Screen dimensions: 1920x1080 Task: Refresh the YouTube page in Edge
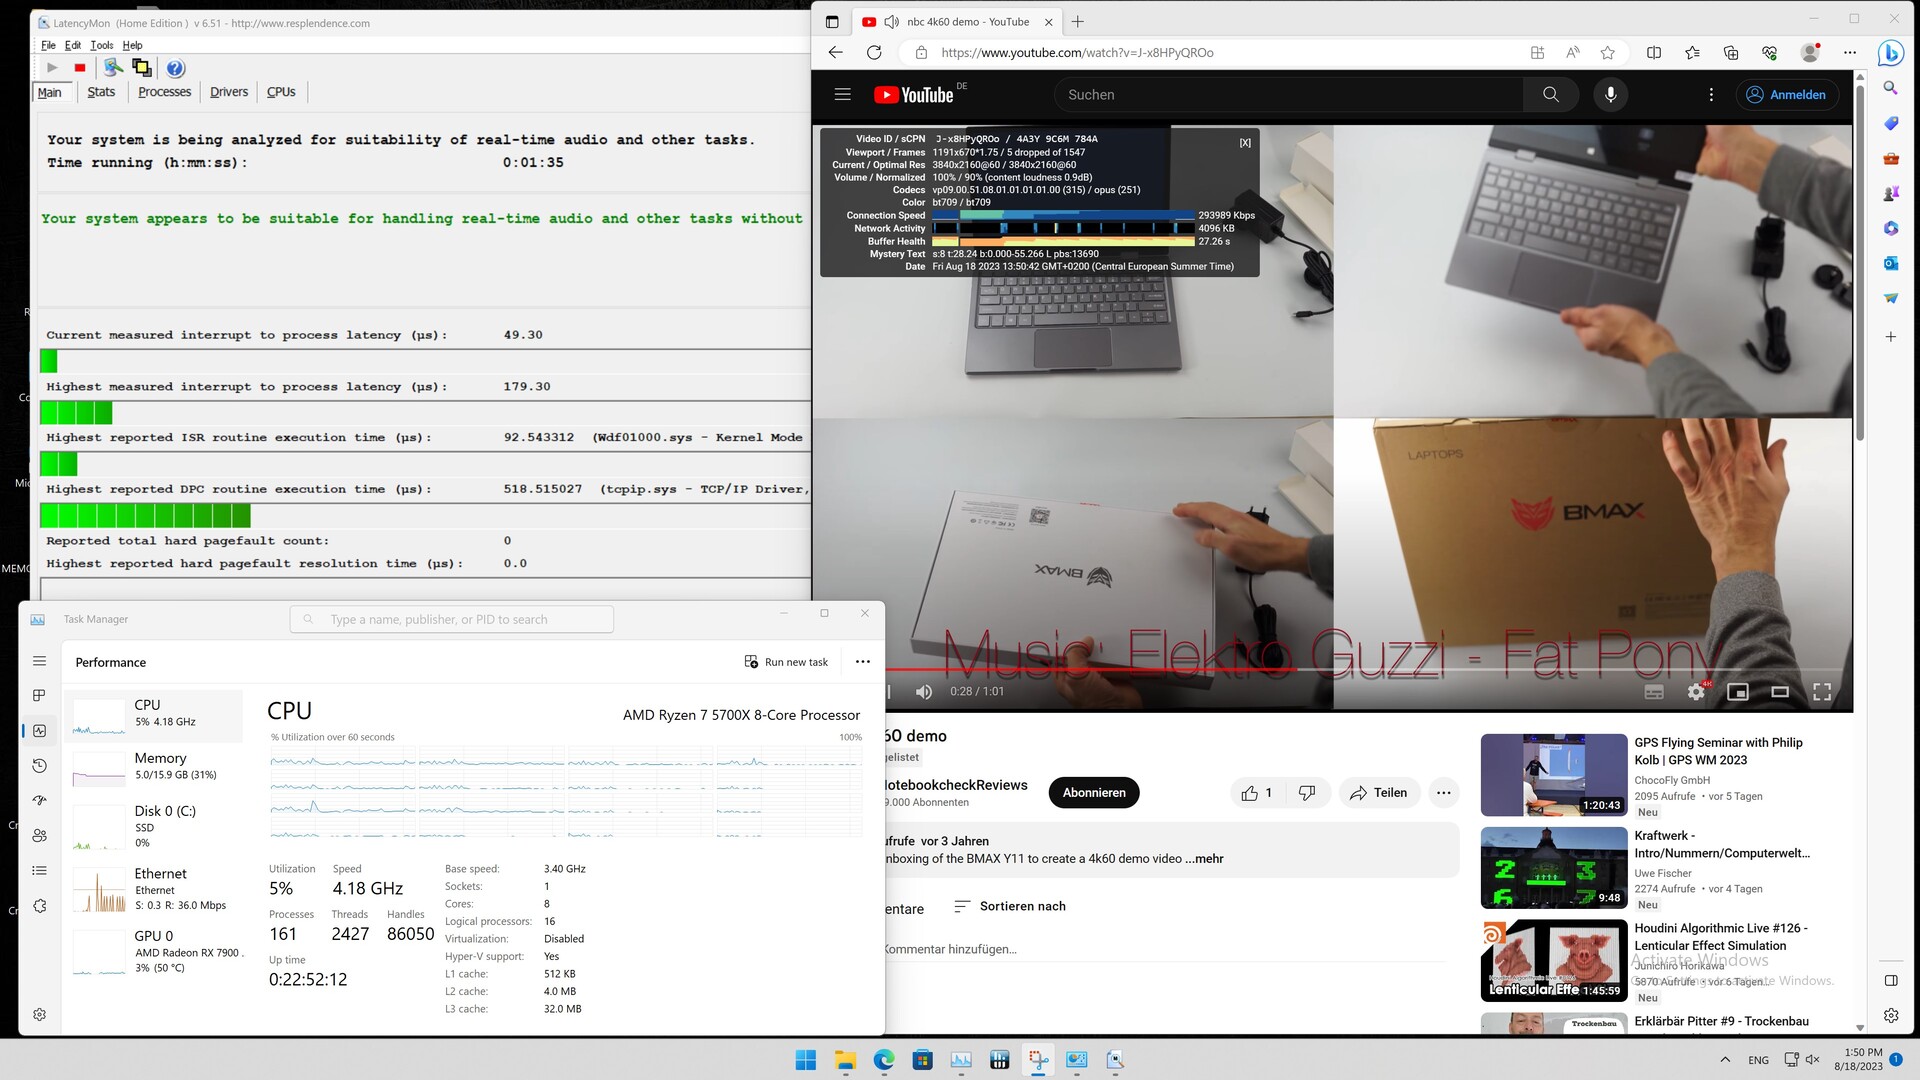pos(874,53)
